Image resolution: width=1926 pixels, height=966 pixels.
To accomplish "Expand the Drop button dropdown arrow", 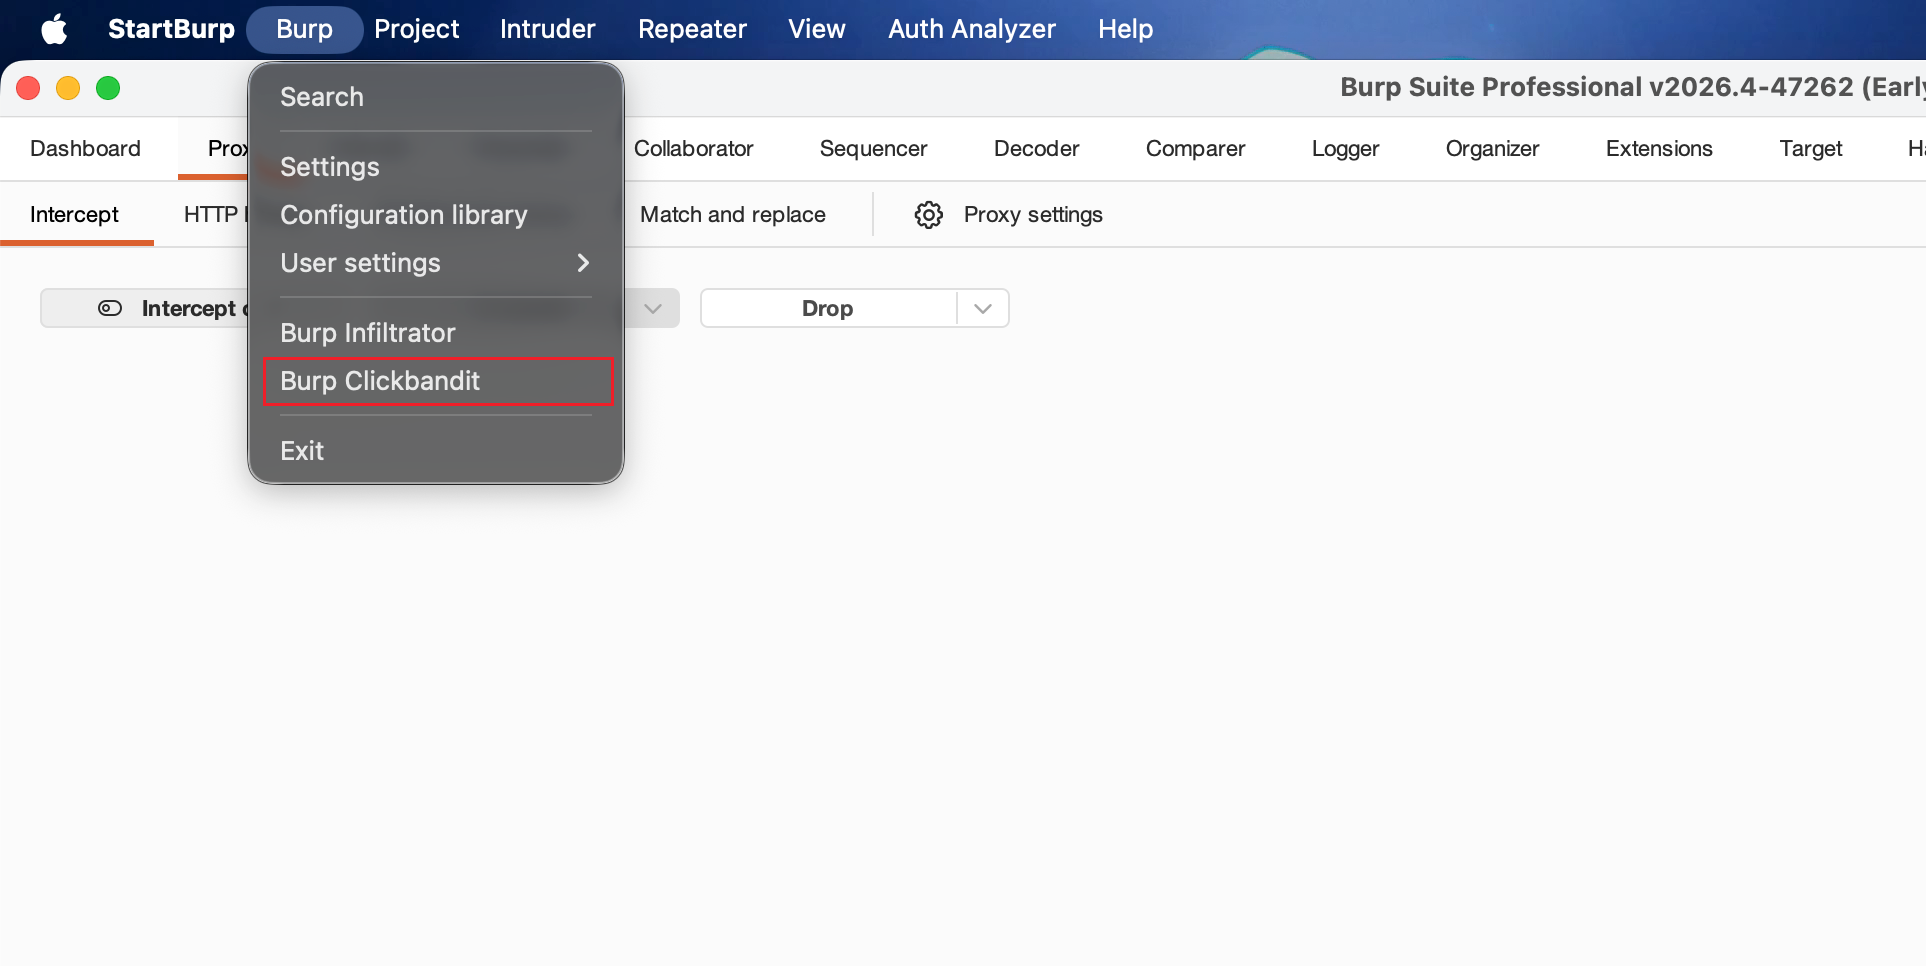I will click(x=983, y=308).
